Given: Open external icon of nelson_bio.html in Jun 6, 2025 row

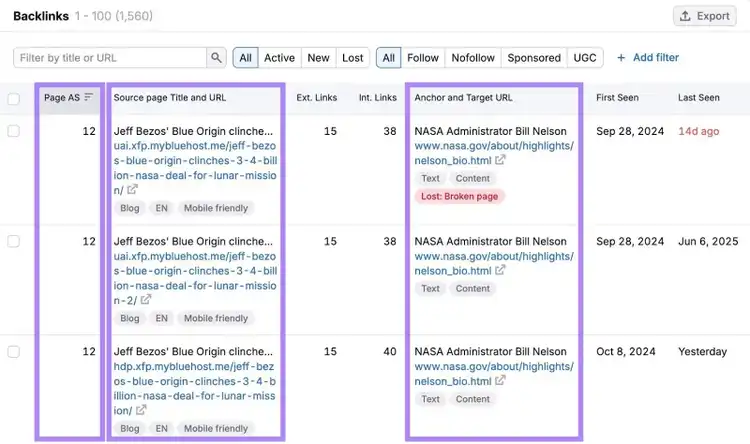Looking at the screenshot, I should [500, 270].
